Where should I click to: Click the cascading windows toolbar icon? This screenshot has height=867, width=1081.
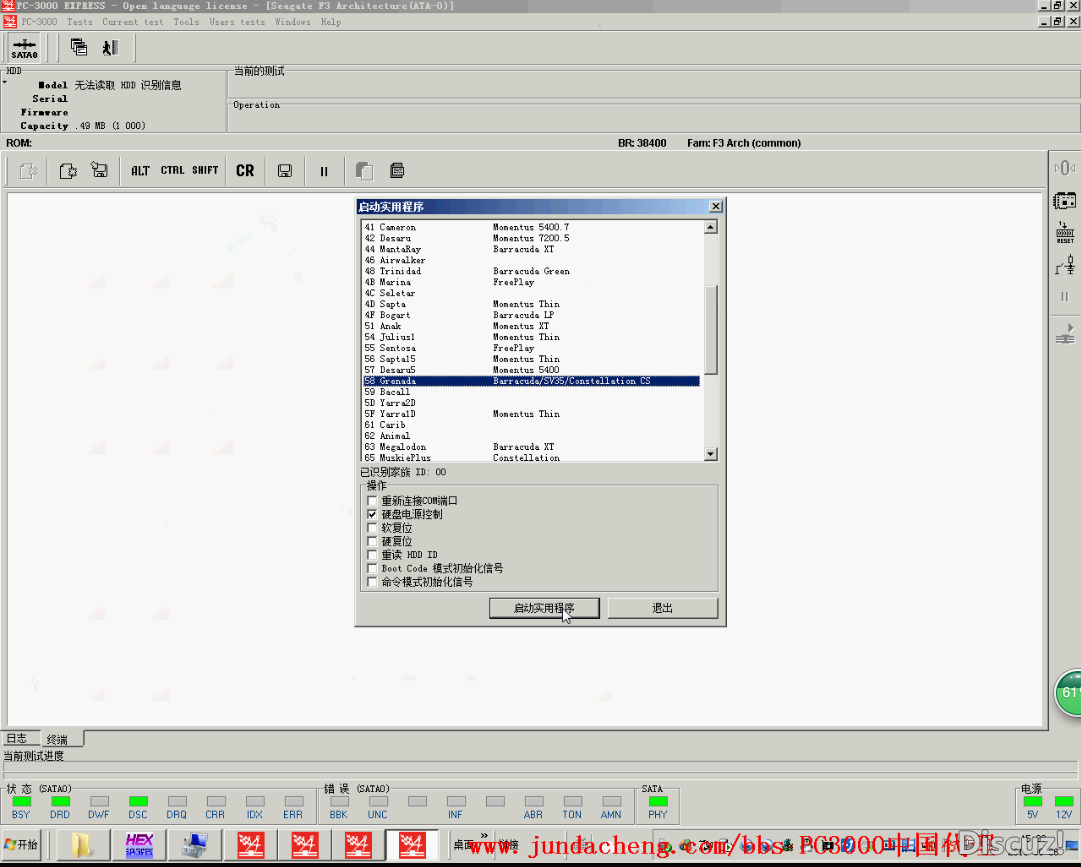pyautogui.click(x=79, y=47)
